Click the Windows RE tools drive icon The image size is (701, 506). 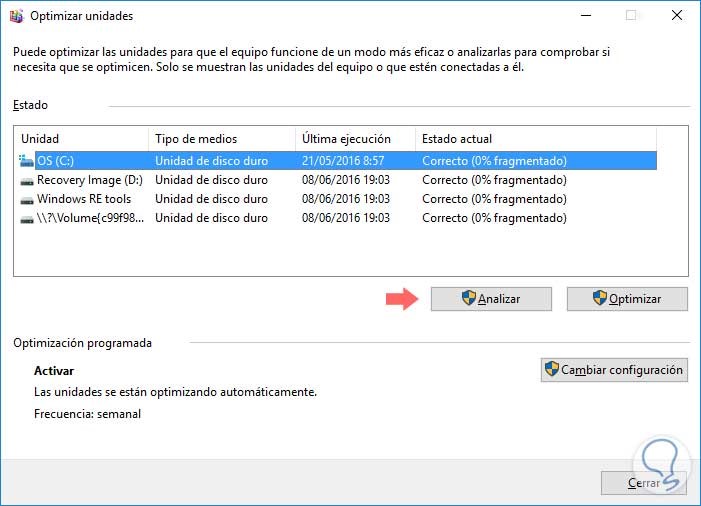coord(26,199)
